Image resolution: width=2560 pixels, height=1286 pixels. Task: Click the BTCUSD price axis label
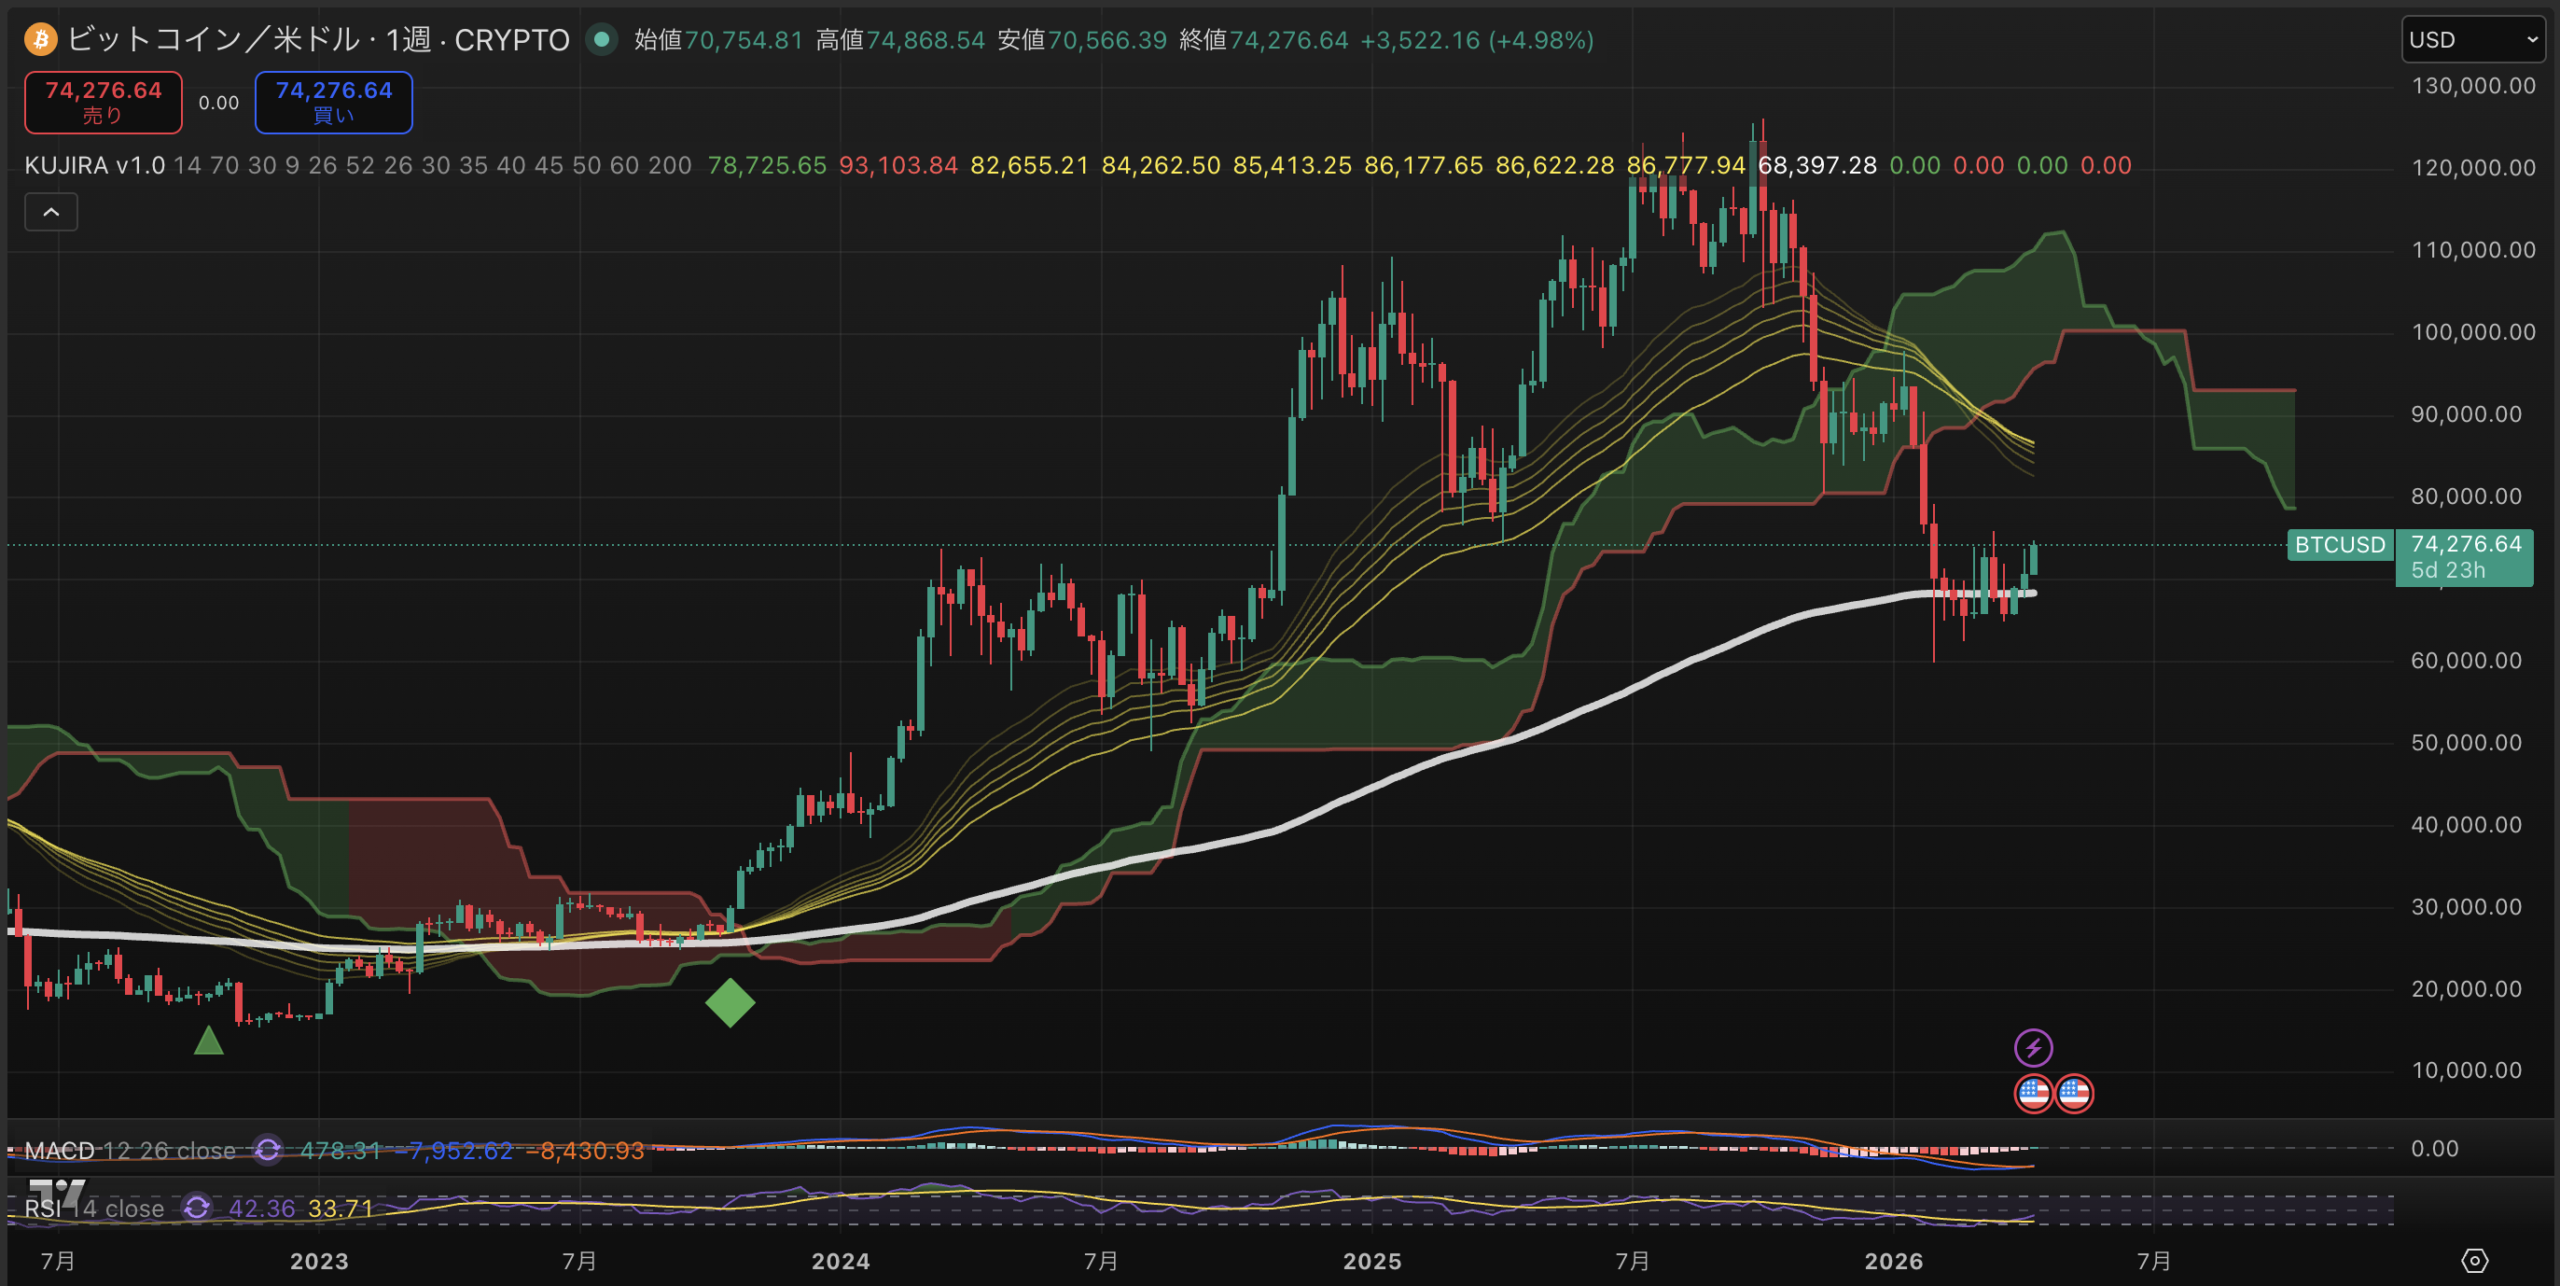click(x=2340, y=545)
